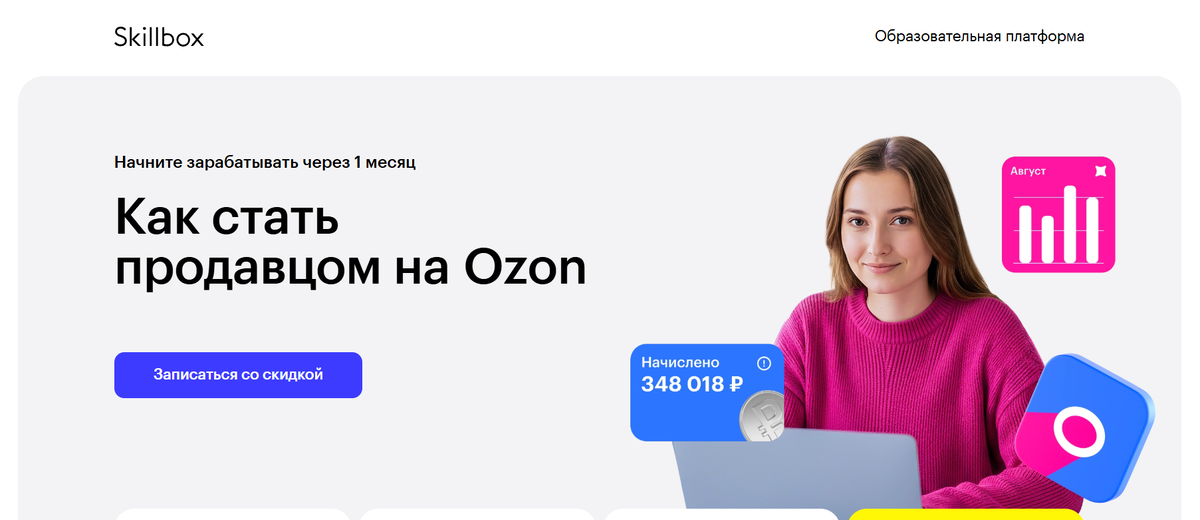Click the heading Как стать продавцом на Ozon
The height and width of the screenshot is (520, 1200).
point(350,243)
